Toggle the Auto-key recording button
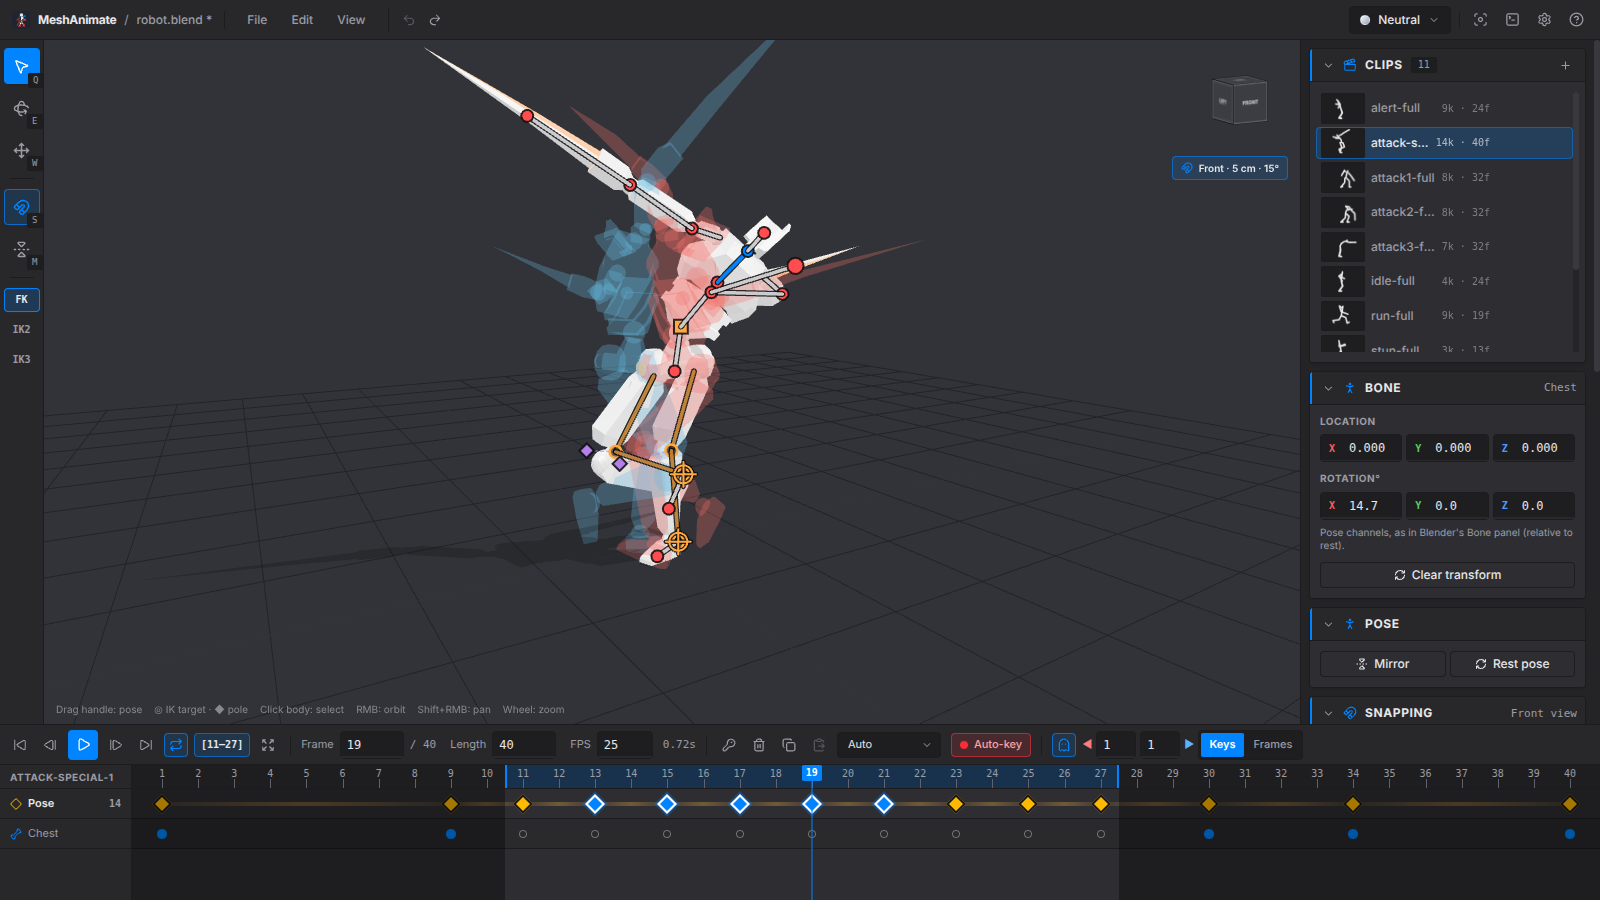Viewport: 1600px width, 900px height. tap(990, 745)
